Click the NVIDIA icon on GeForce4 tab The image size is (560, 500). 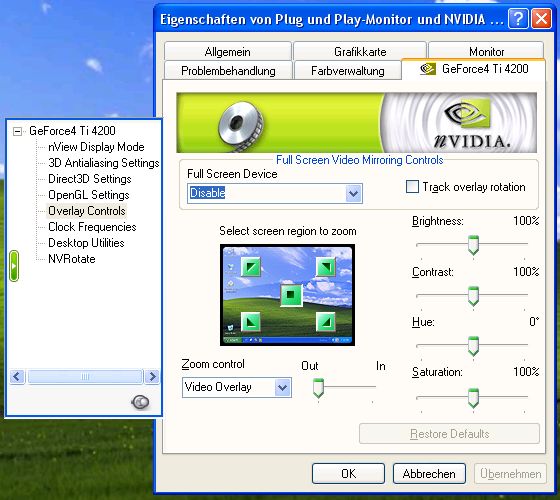[428, 69]
